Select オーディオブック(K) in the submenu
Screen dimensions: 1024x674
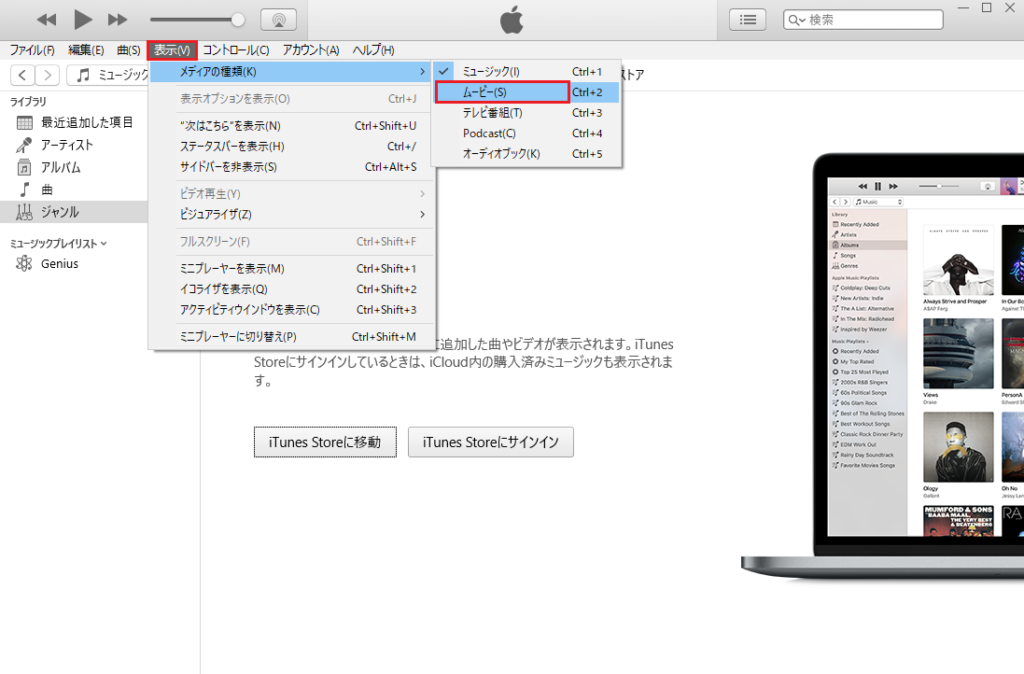pyautogui.click(x=527, y=153)
